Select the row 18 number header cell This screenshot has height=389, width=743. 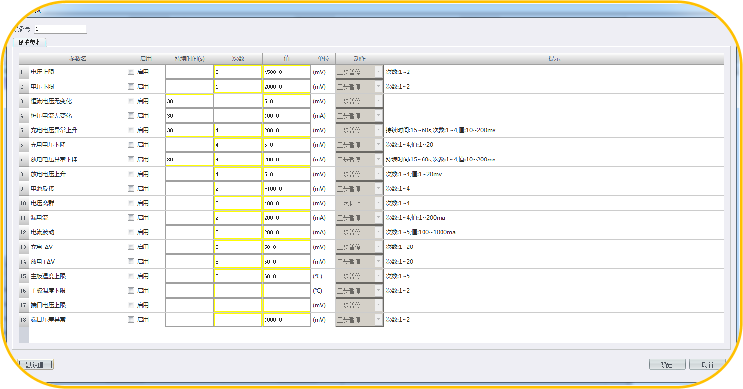point(24,320)
